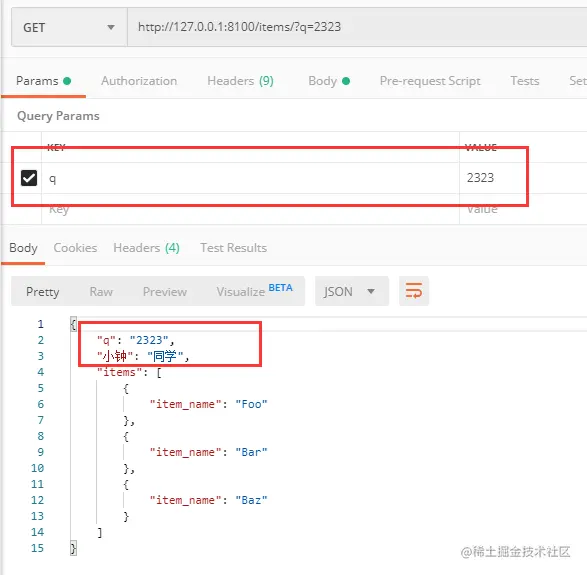Open the JSON format dropdown
The width and height of the screenshot is (587, 575).
(x=352, y=291)
